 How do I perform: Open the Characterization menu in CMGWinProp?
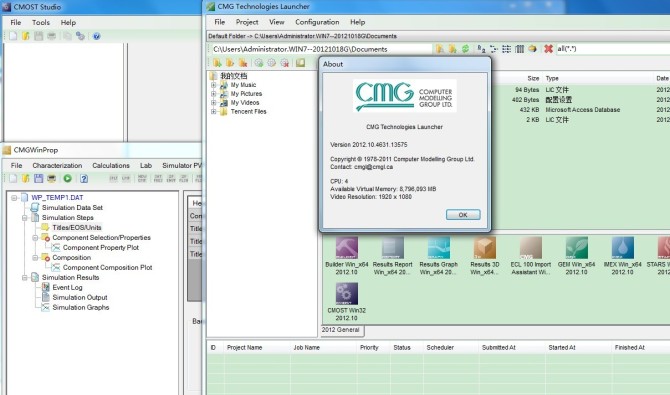(x=57, y=165)
